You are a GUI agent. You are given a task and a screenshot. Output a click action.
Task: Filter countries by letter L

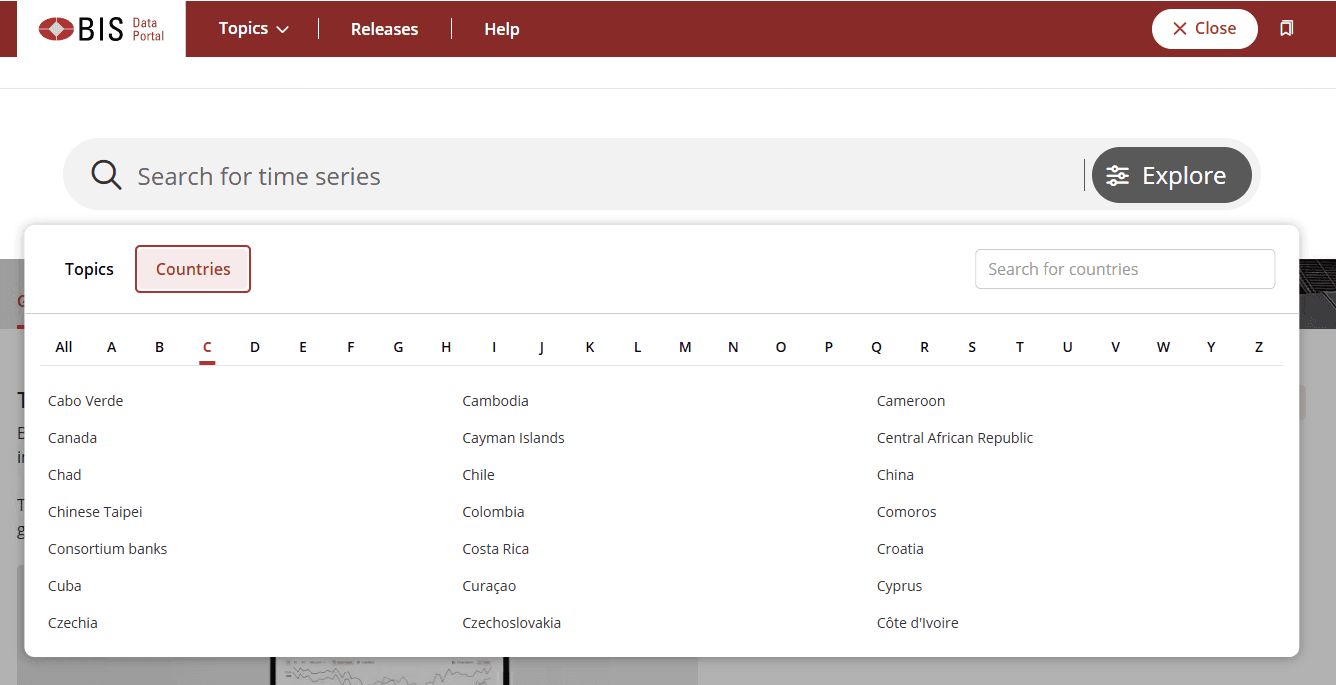coord(637,347)
